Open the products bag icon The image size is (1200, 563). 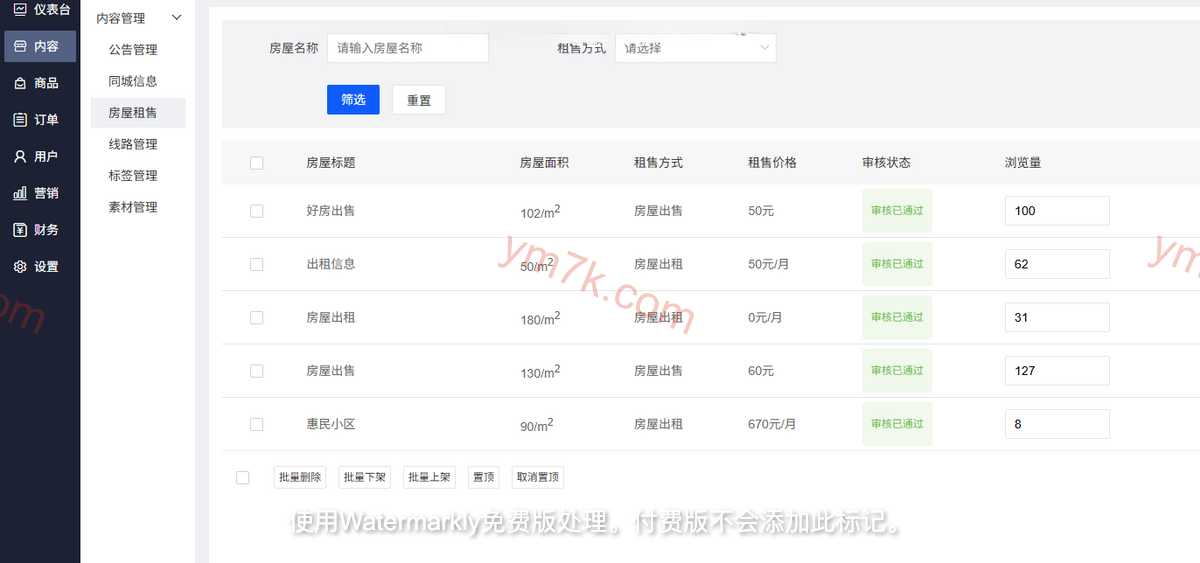(x=20, y=83)
